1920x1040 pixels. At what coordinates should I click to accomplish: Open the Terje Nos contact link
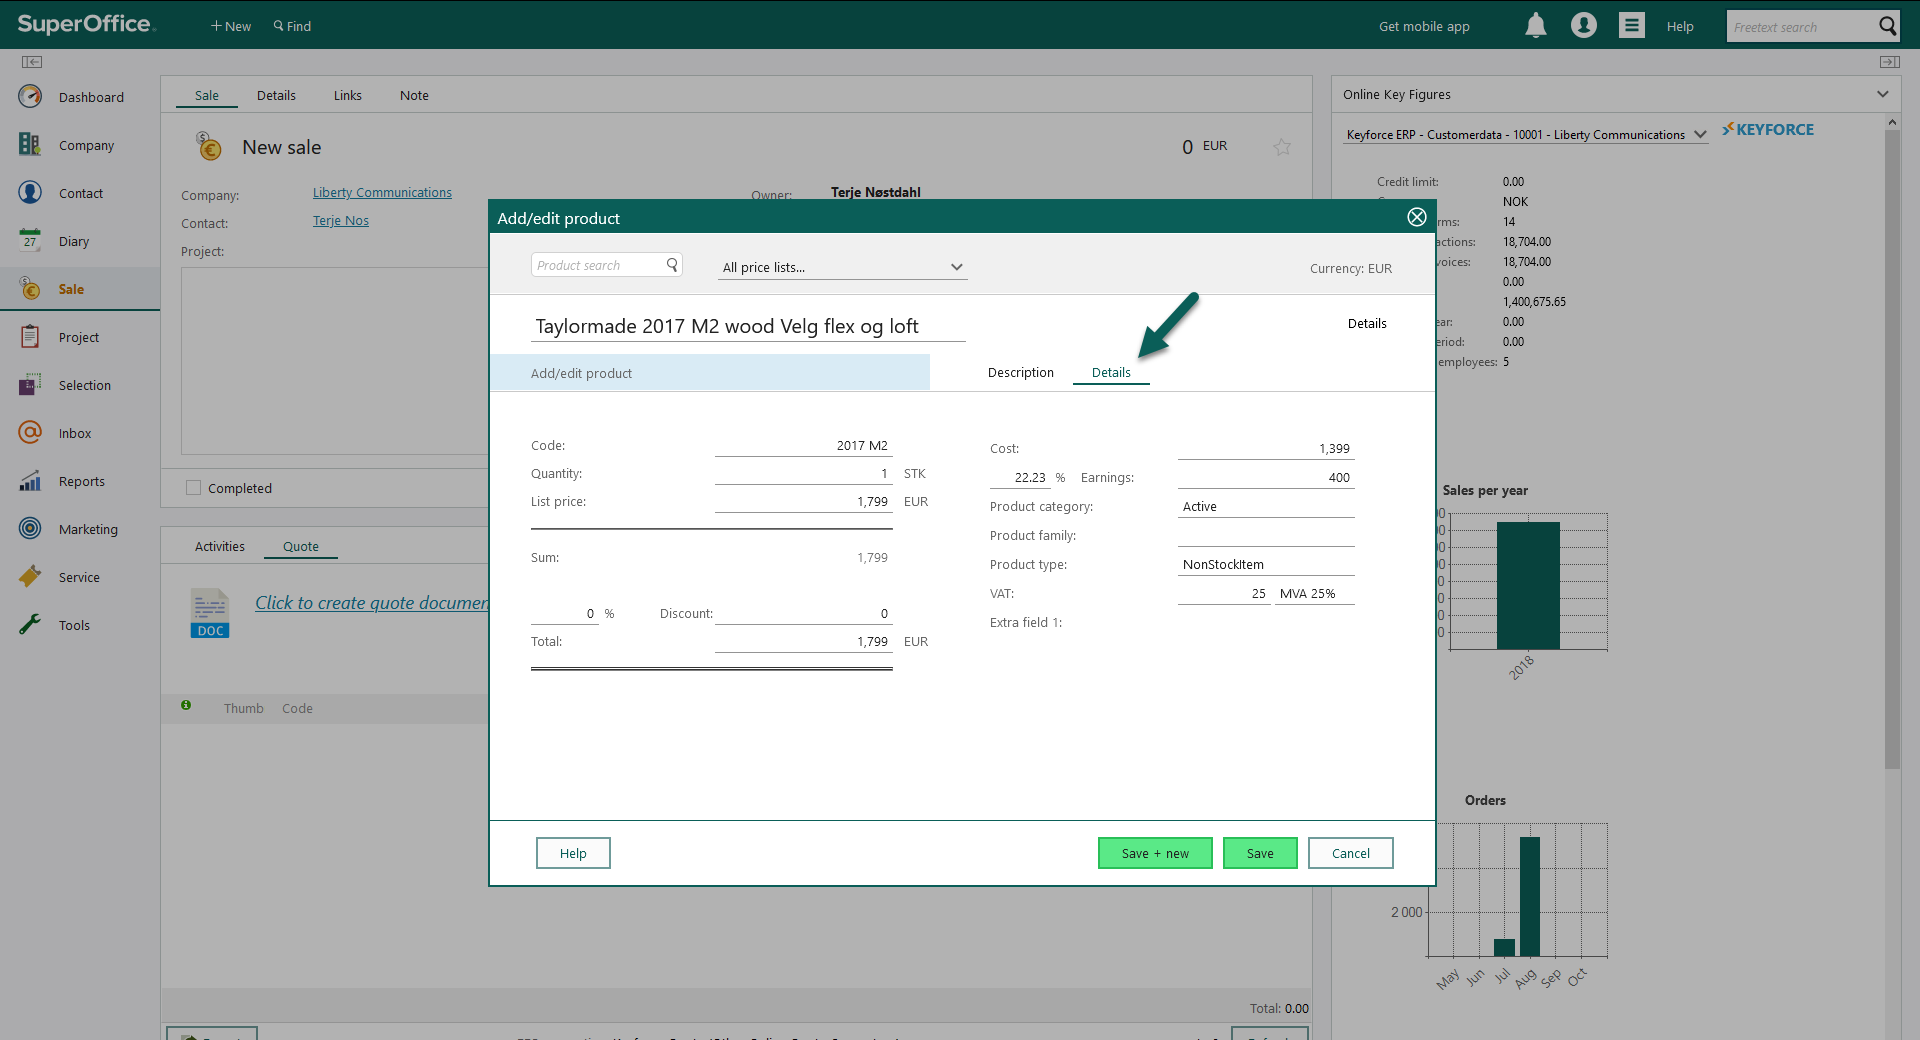tap(341, 220)
